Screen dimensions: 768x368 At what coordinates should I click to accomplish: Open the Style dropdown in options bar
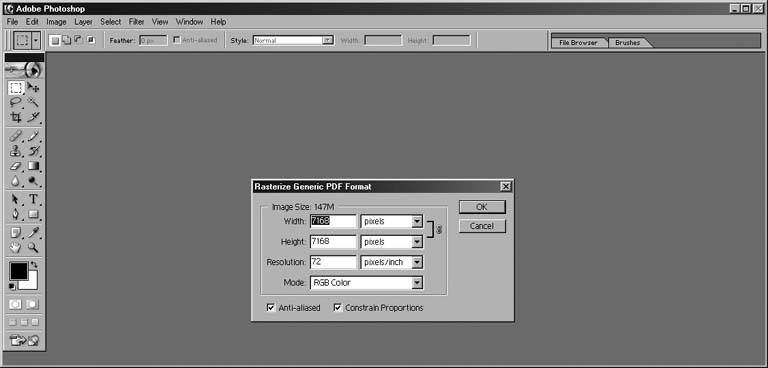(328, 40)
